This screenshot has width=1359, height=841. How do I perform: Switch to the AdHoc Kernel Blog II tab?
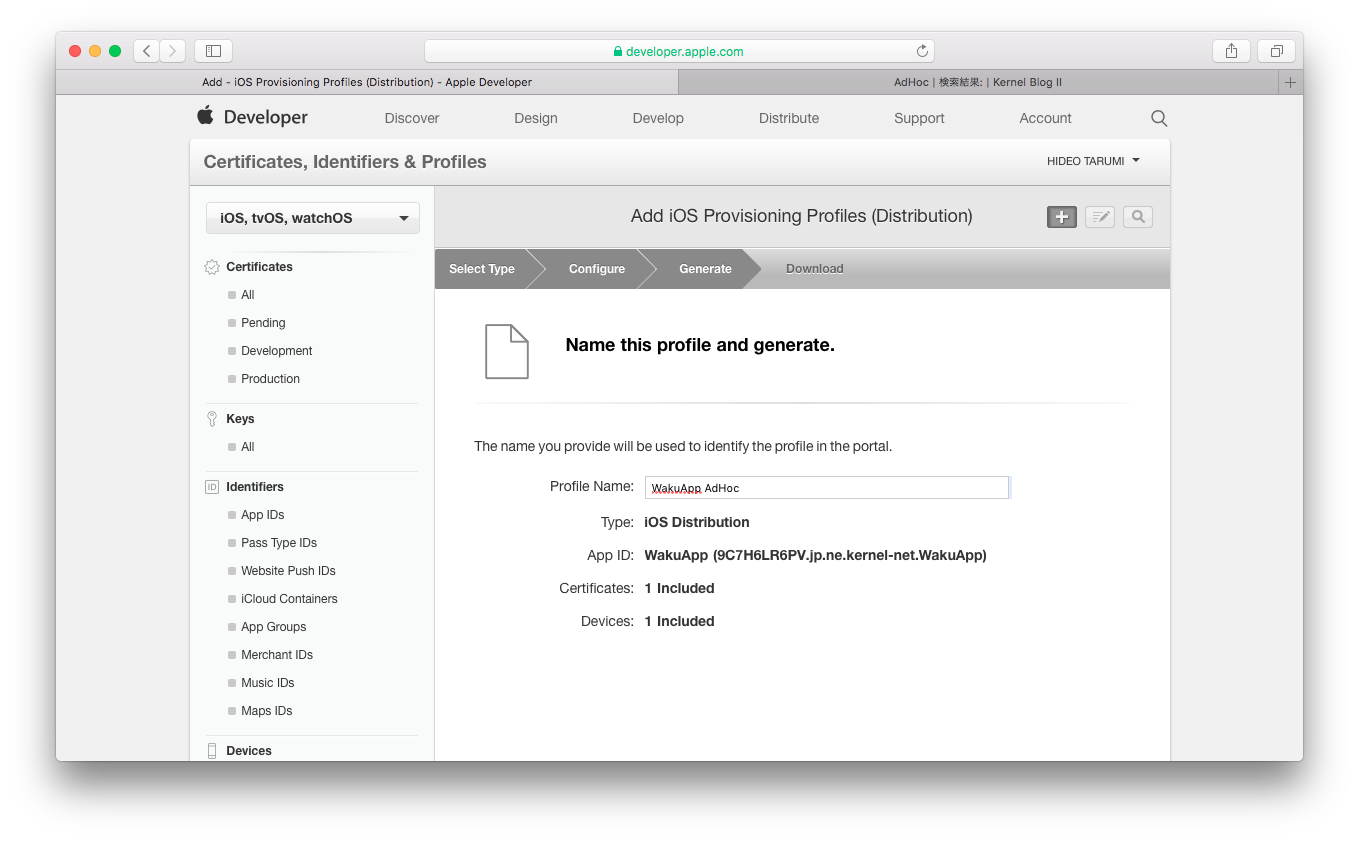click(977, 82)
